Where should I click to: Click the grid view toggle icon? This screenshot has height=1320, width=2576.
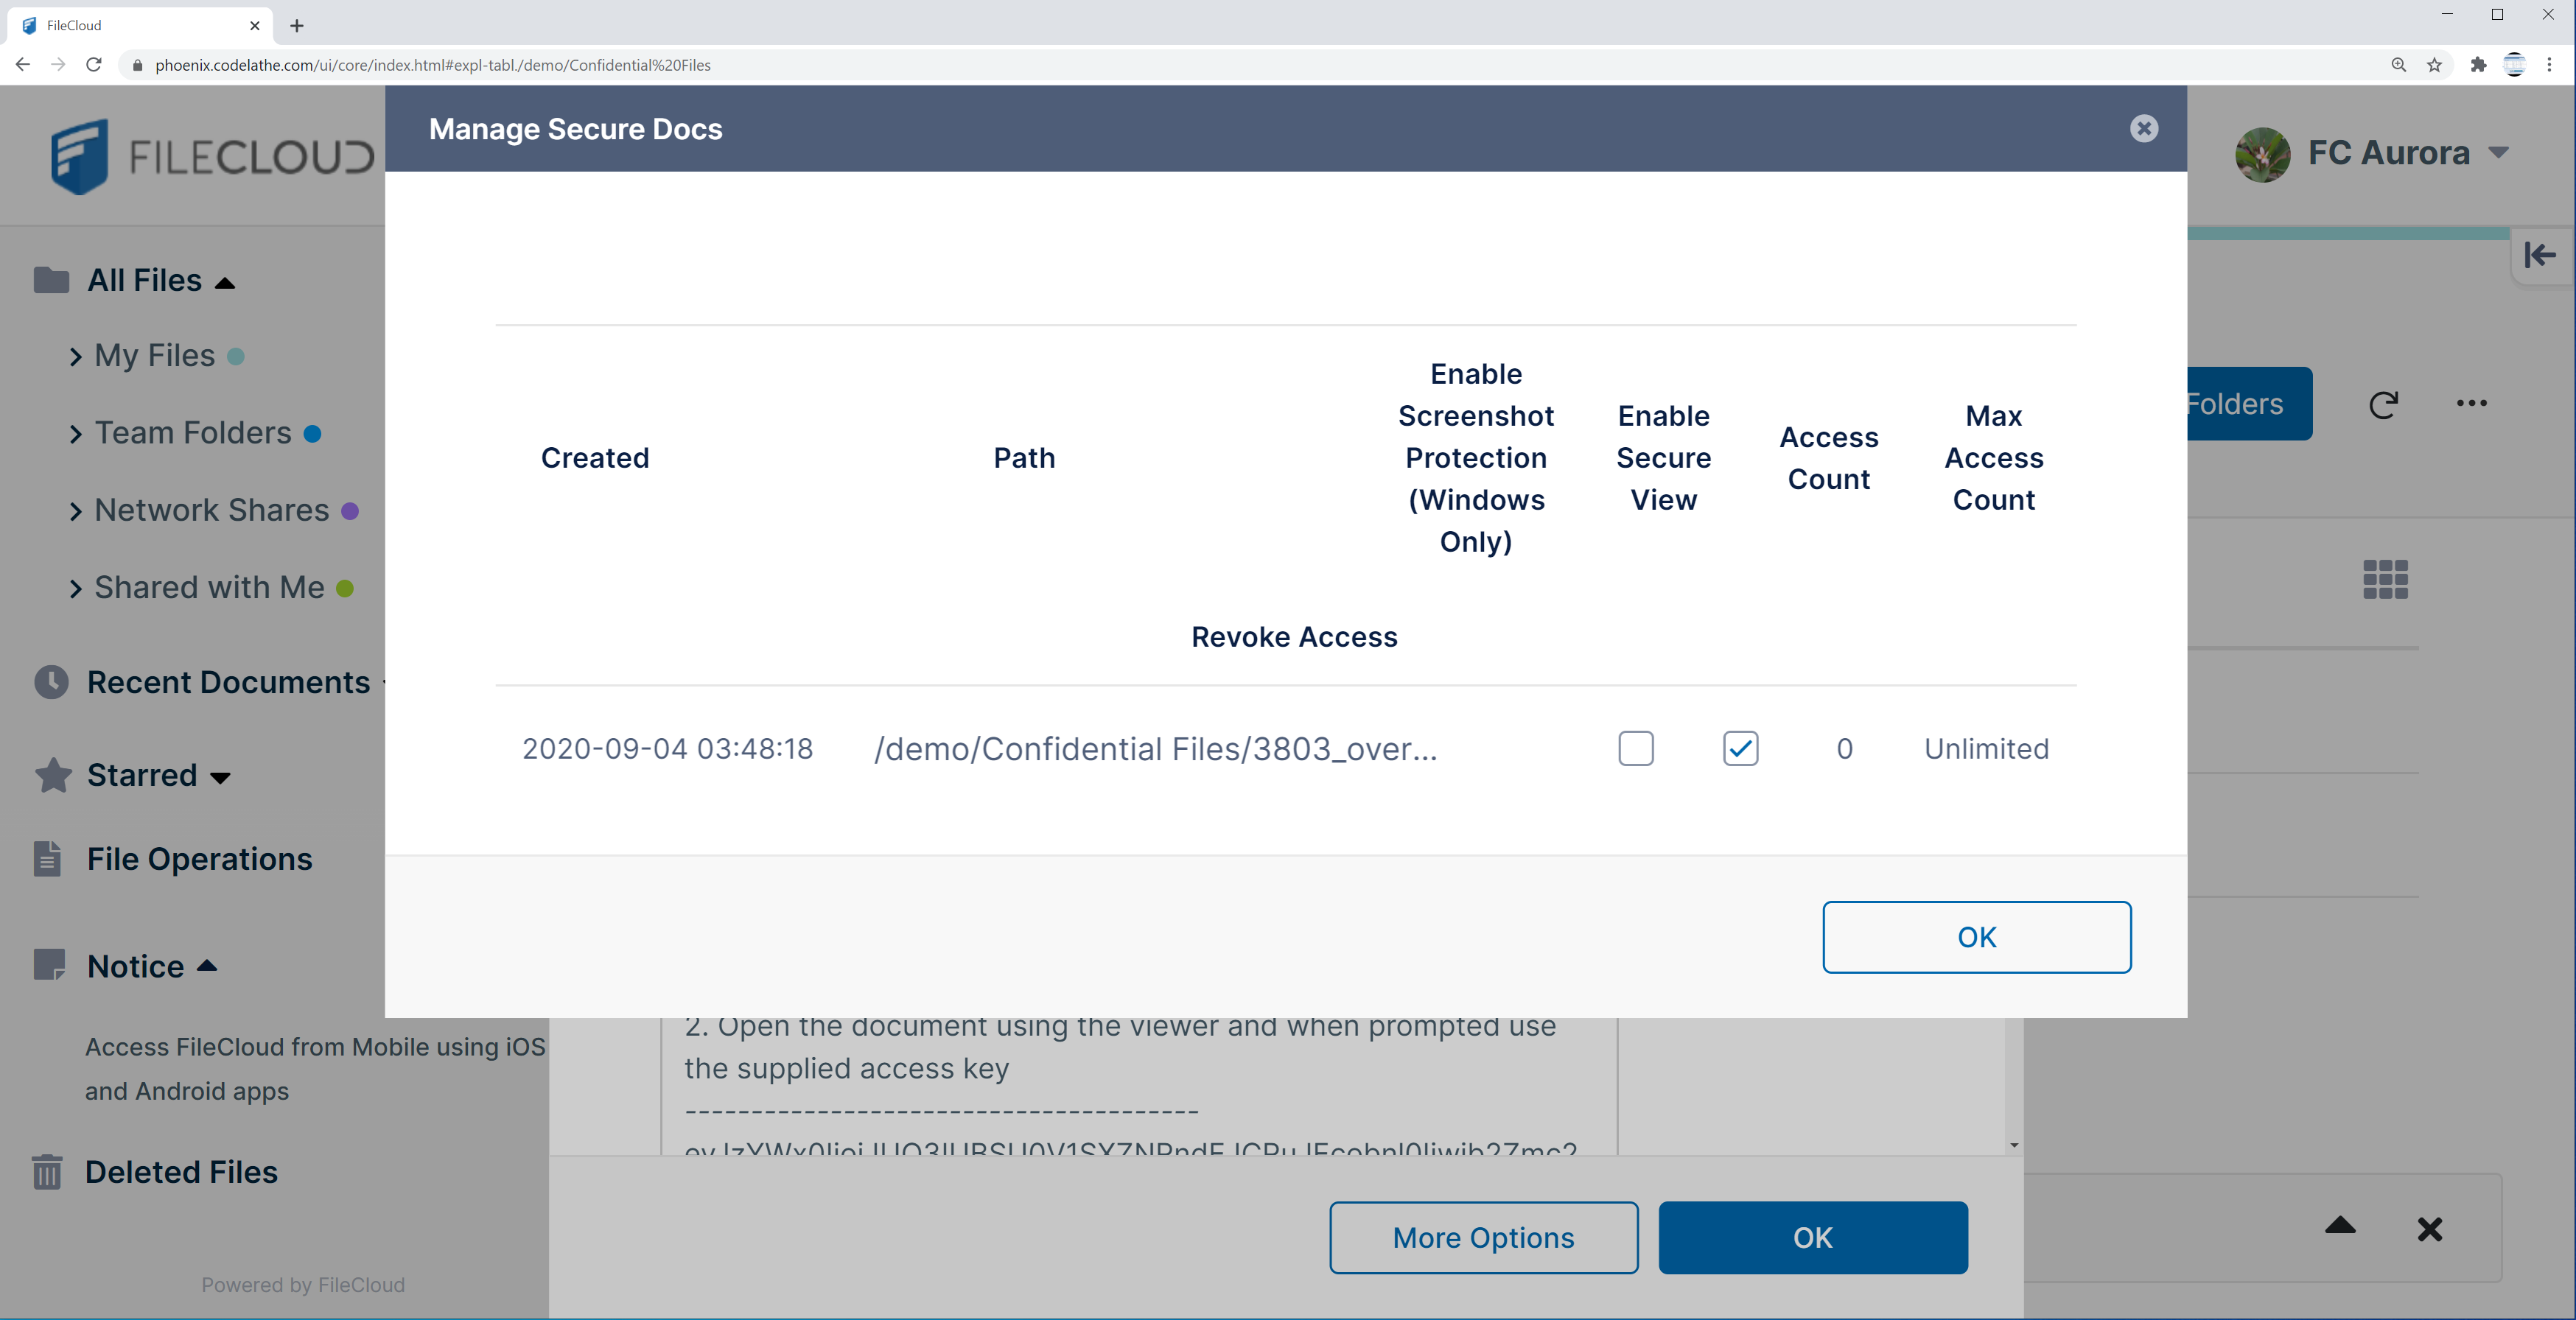(x=2386, y=577)
